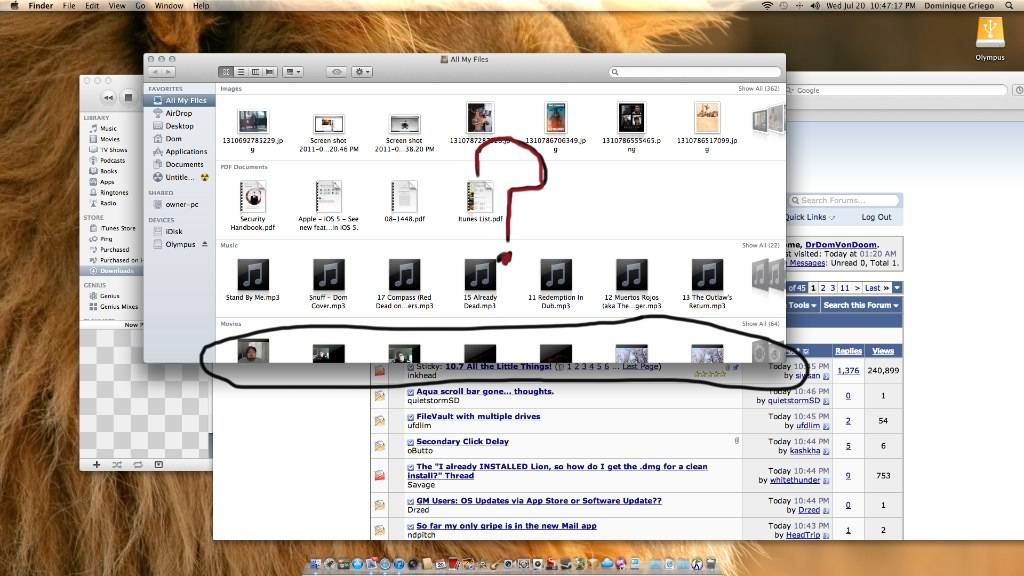Show all 362 images
The width and height of the screenshot is (1024, 576).
(x=758, y=88)
